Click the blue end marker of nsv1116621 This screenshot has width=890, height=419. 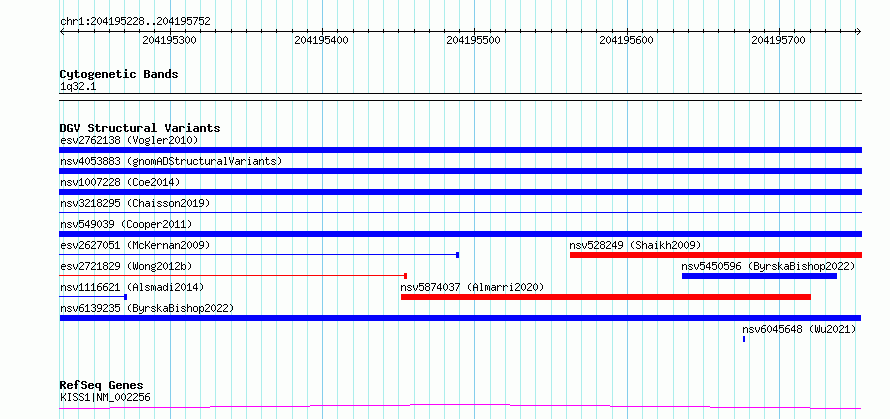125,297
